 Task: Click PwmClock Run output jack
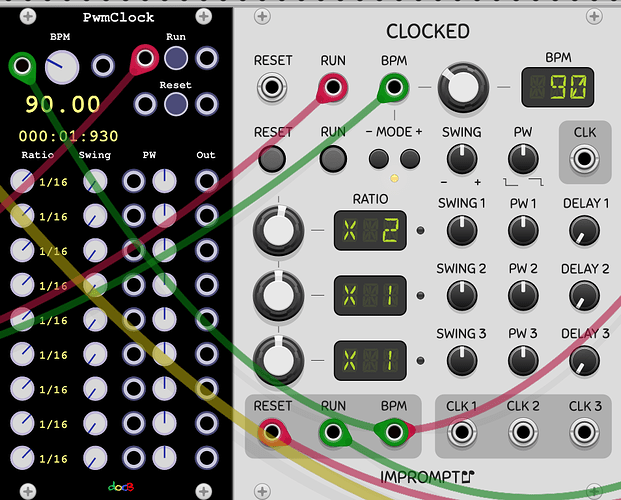coord(207,58)
